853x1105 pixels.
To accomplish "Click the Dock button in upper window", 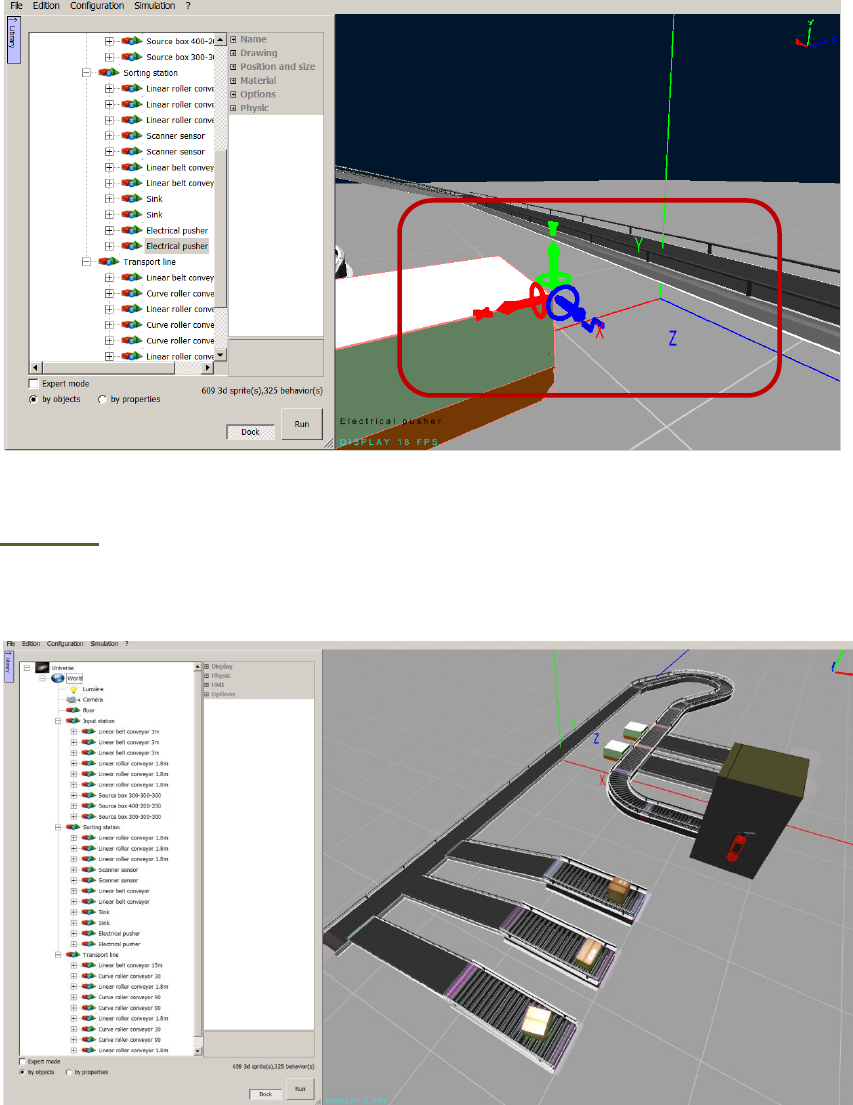I will (x=250, y=432).
